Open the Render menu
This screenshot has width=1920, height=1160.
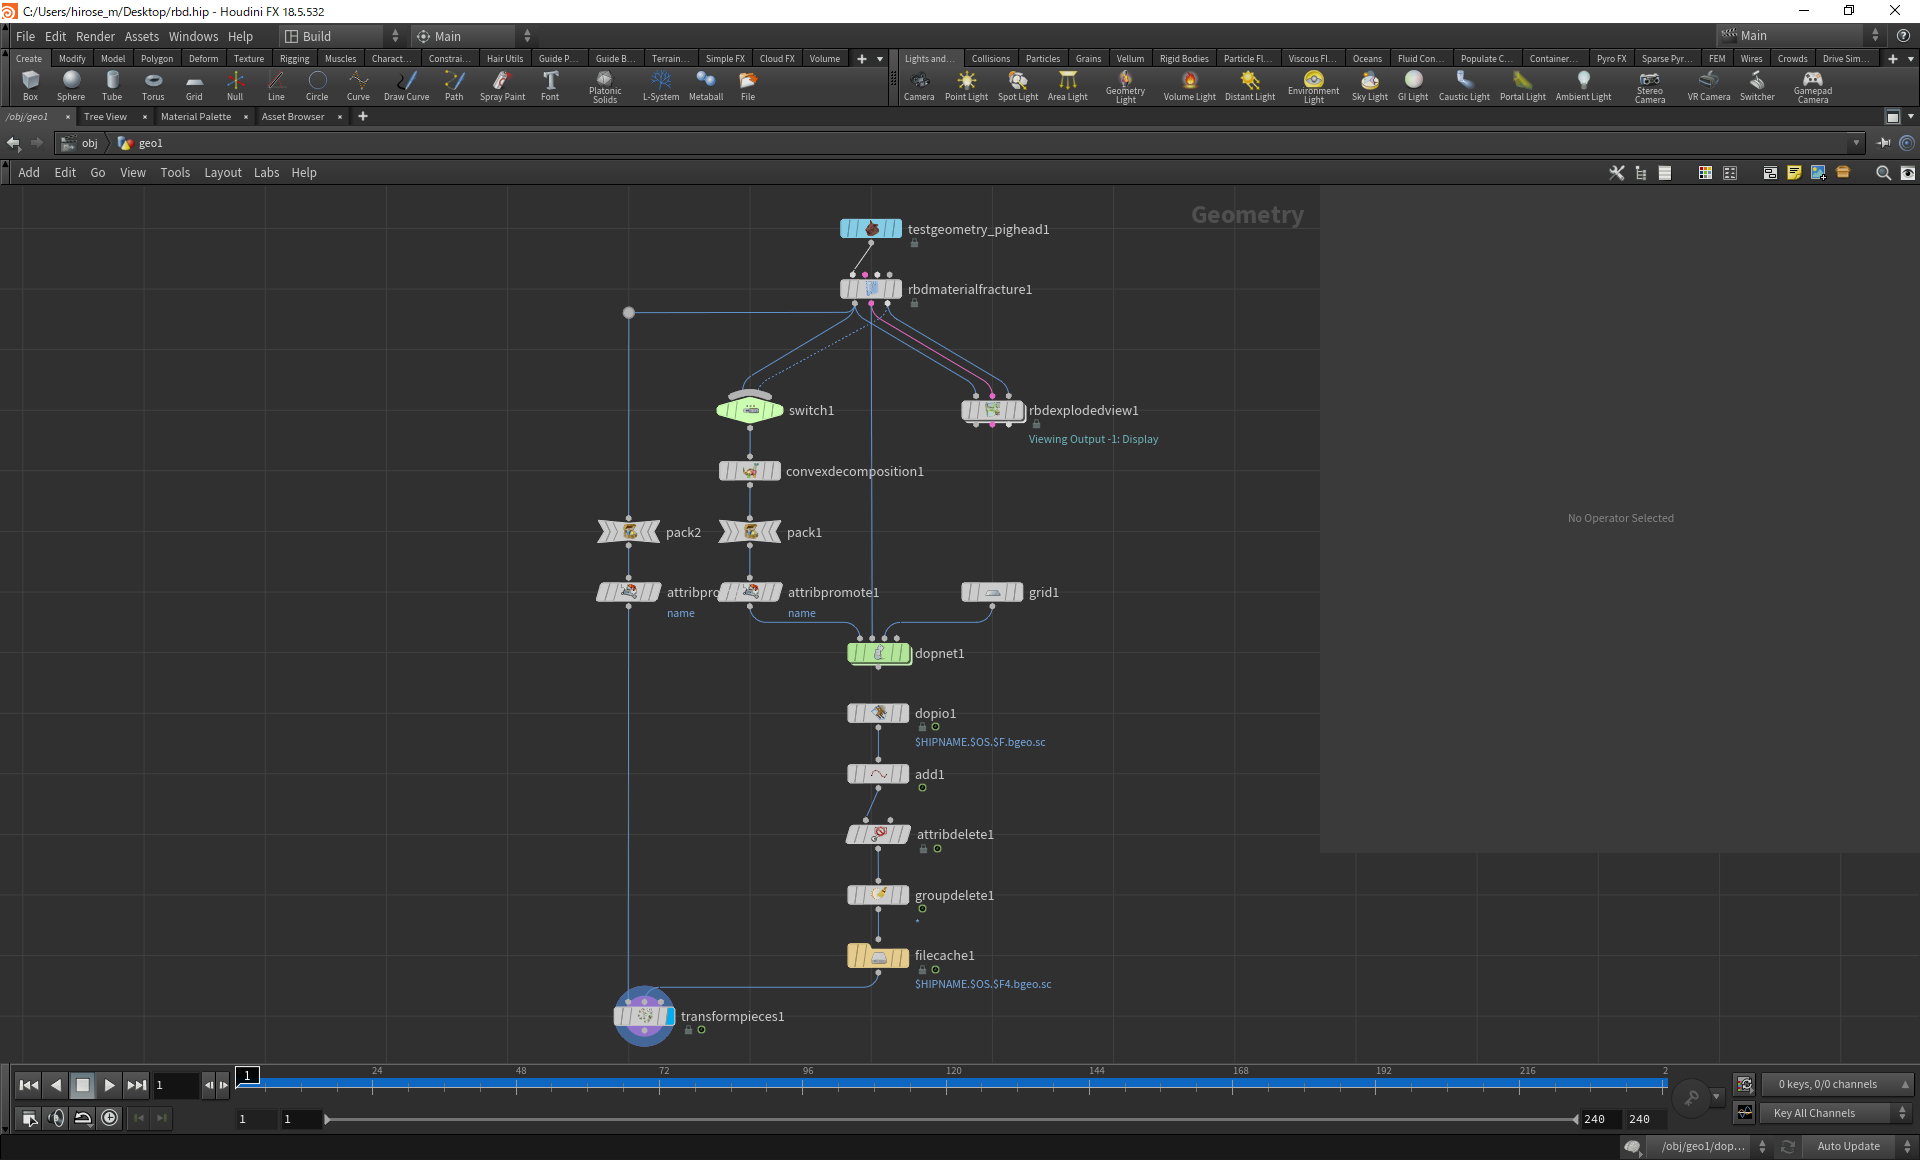(x=95, y=36)
